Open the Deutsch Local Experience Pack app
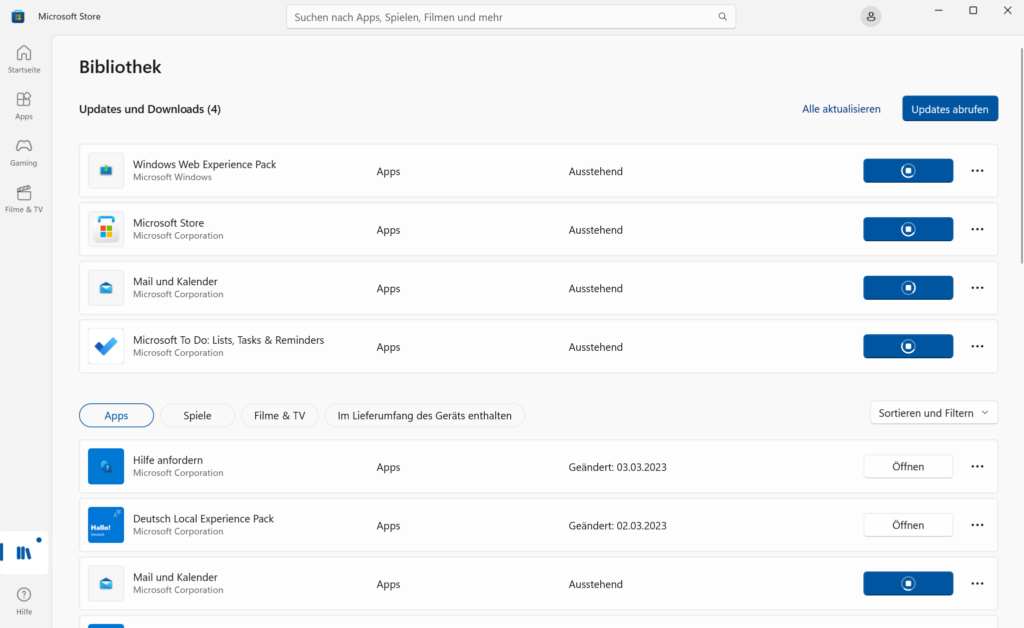The width and height of the screenshot is (1024, 628). [907, 524]
